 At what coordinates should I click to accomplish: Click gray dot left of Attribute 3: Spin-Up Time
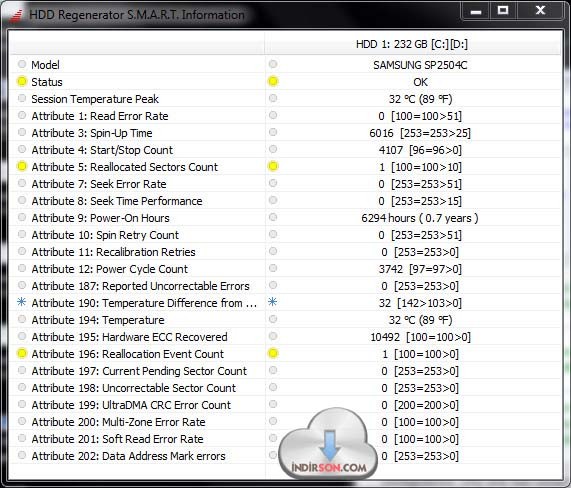click(22, 132)
